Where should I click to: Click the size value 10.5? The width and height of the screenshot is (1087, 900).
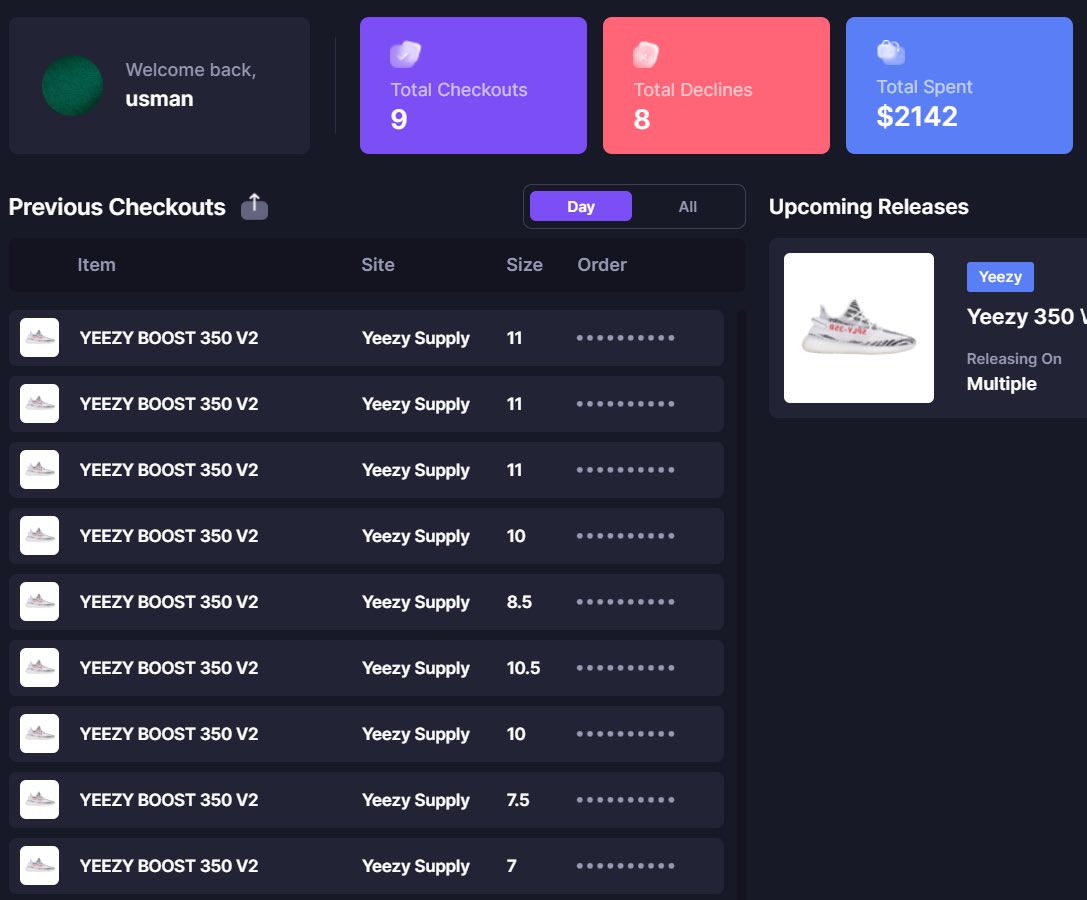point(523,668)
